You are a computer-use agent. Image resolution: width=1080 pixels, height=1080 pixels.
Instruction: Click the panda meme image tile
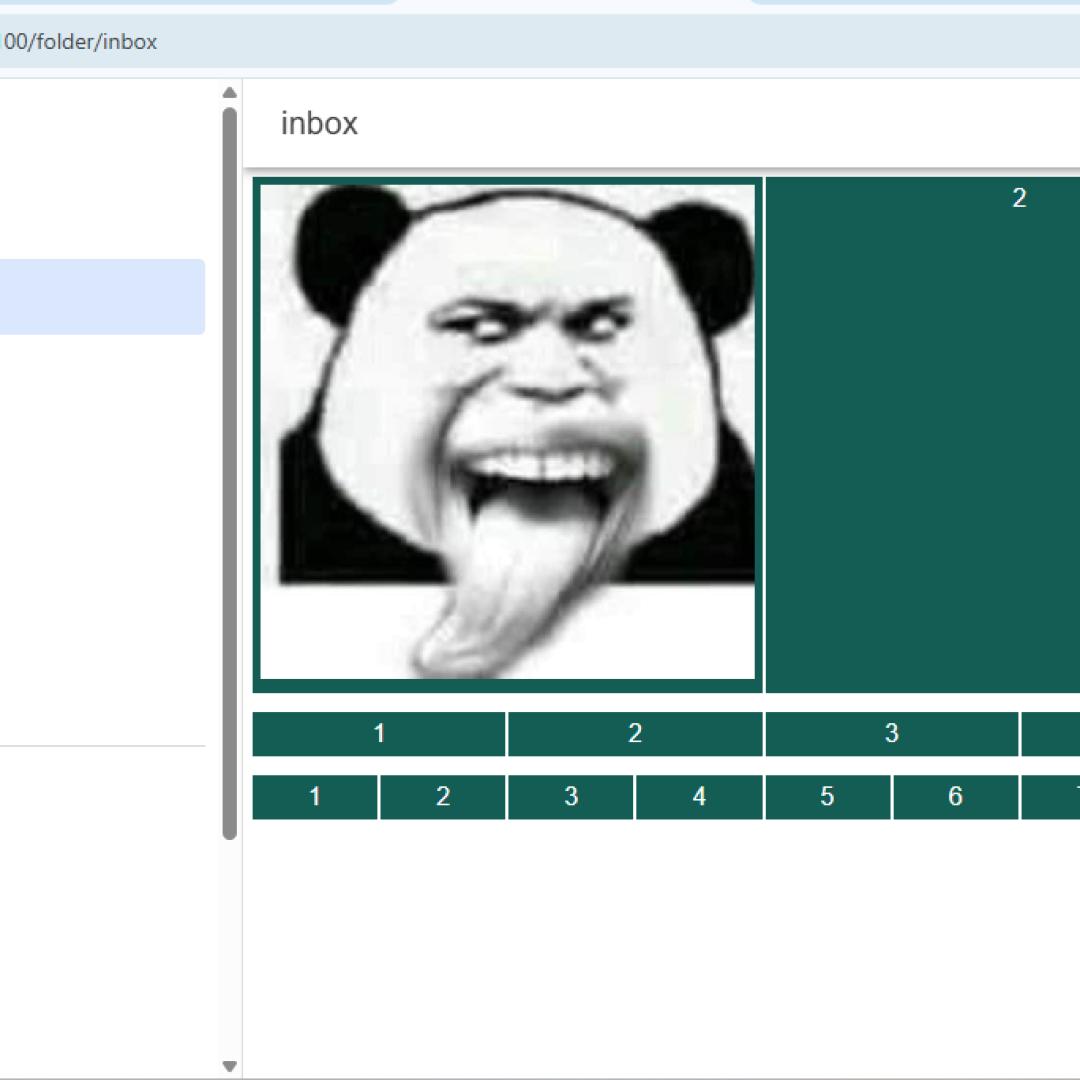508,435
